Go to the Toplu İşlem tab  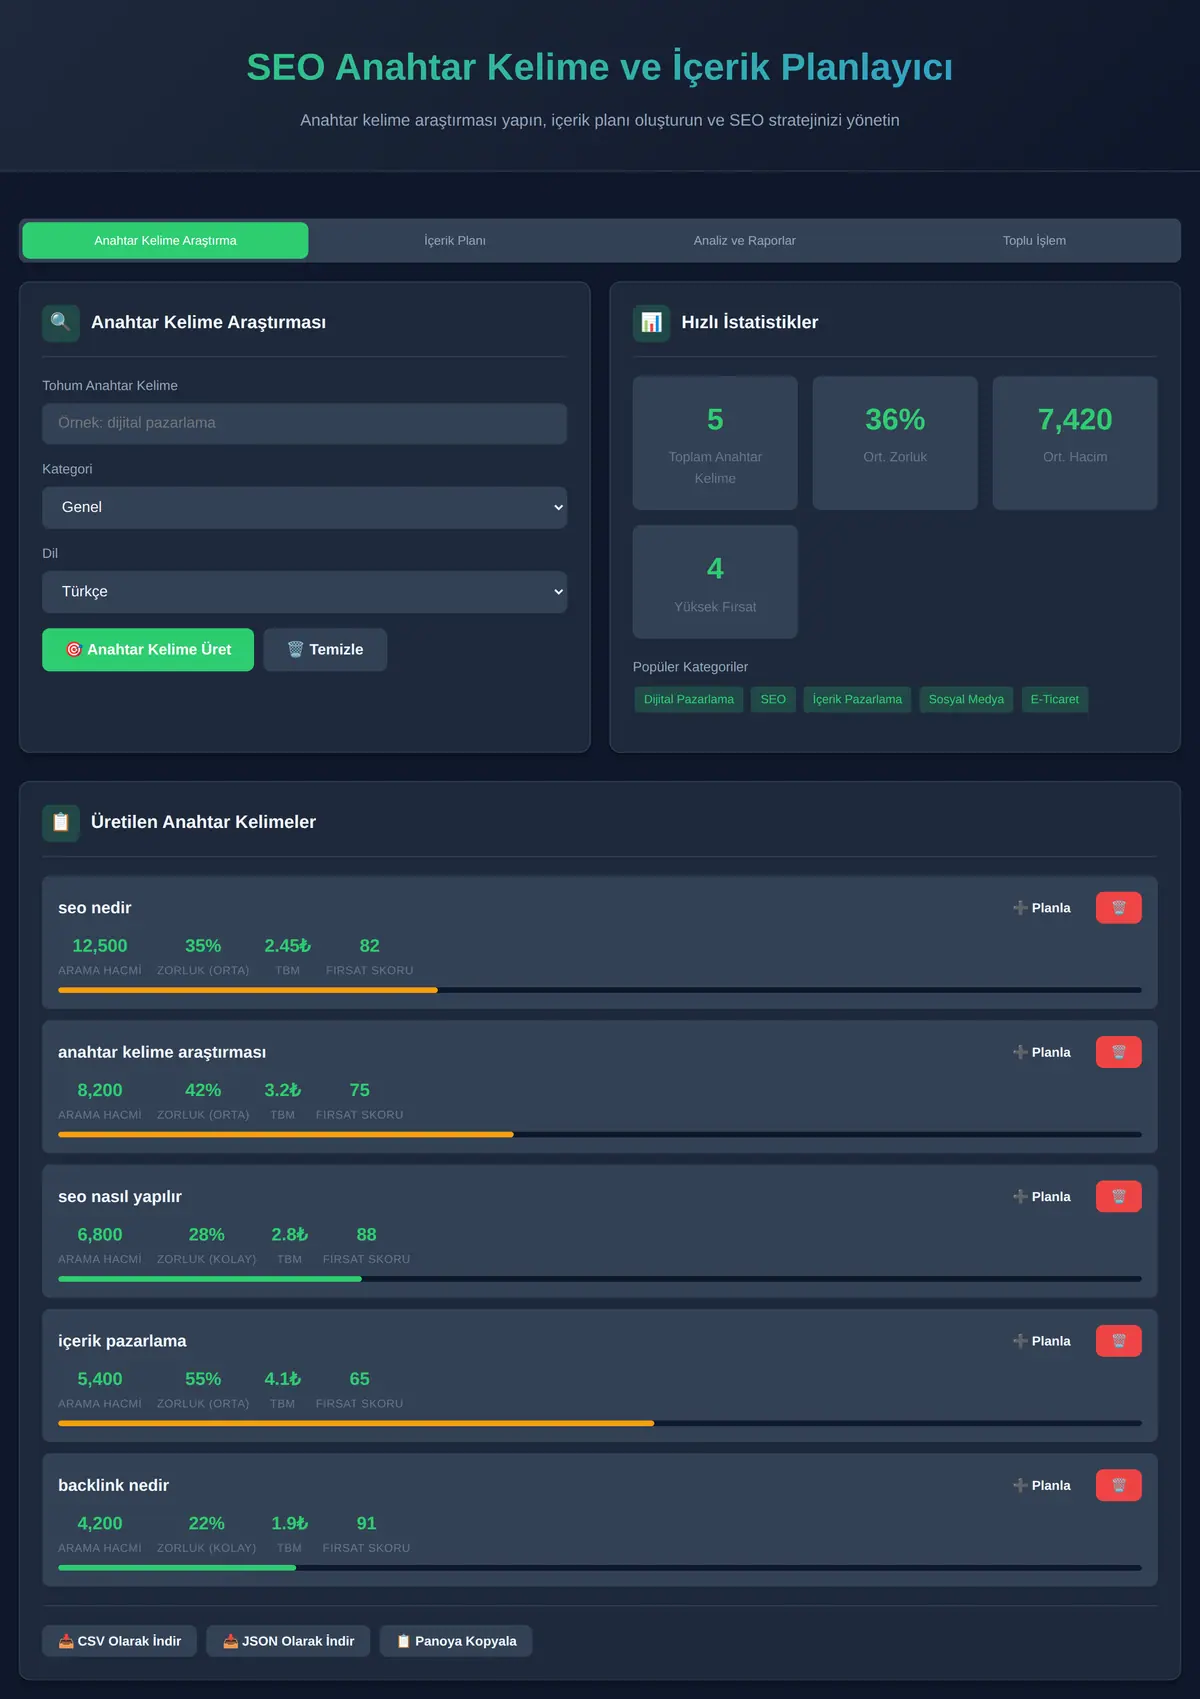pos(1034,241)
